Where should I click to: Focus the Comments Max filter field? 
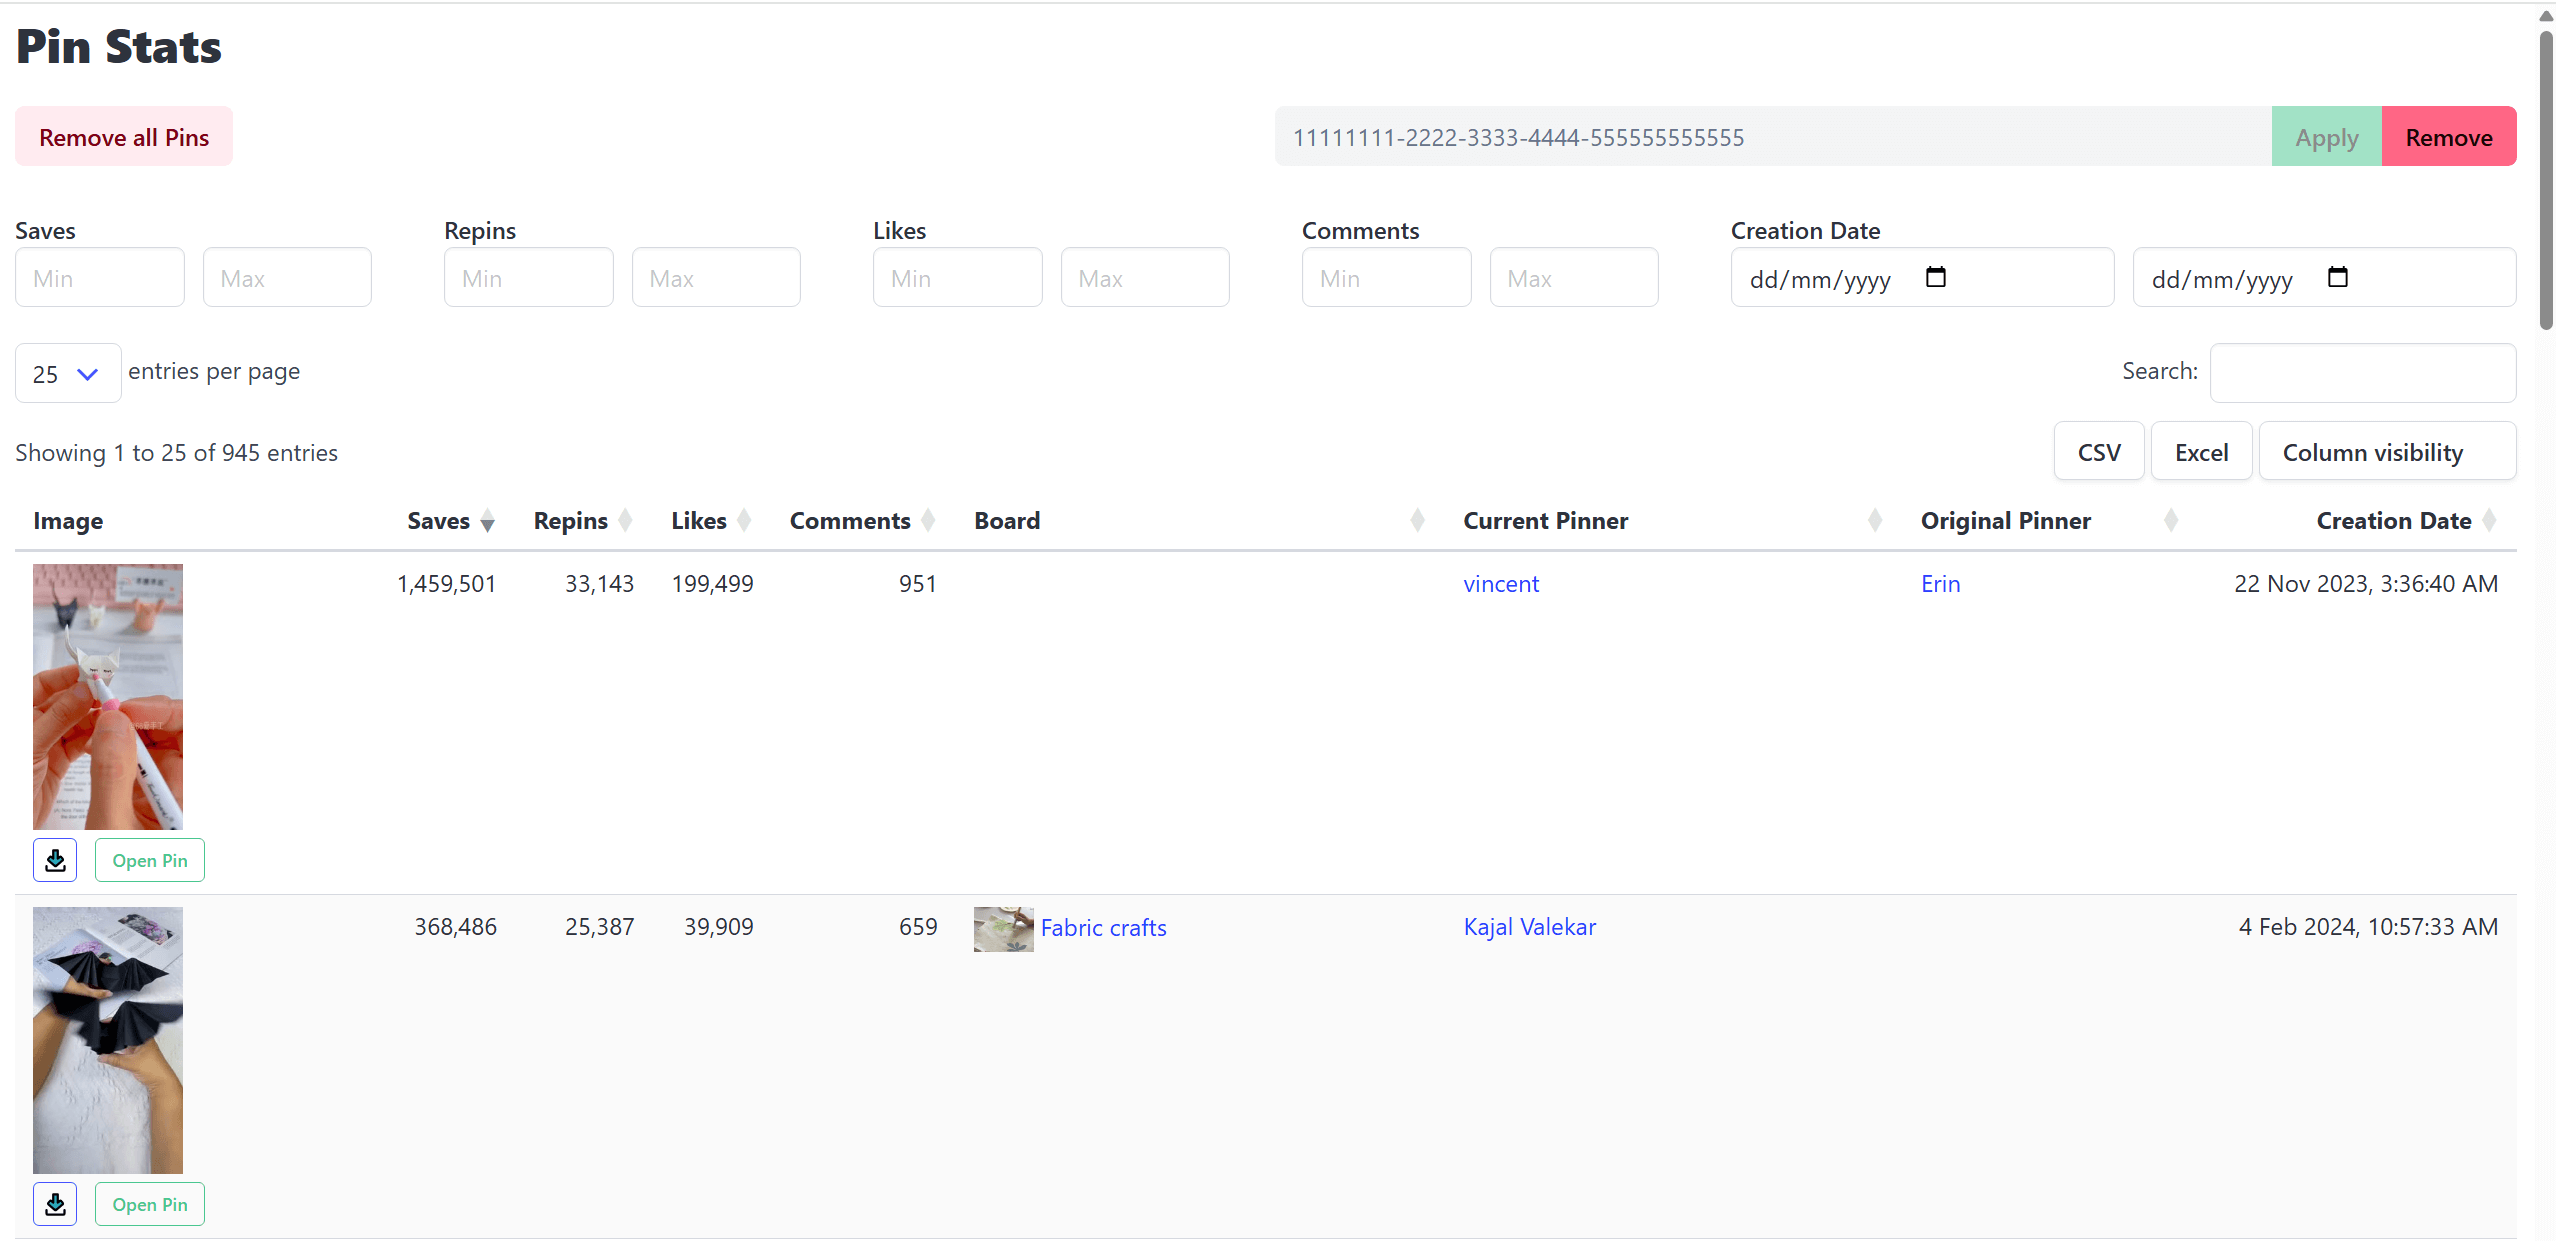pyautogui.click(x=1574, y=277)
